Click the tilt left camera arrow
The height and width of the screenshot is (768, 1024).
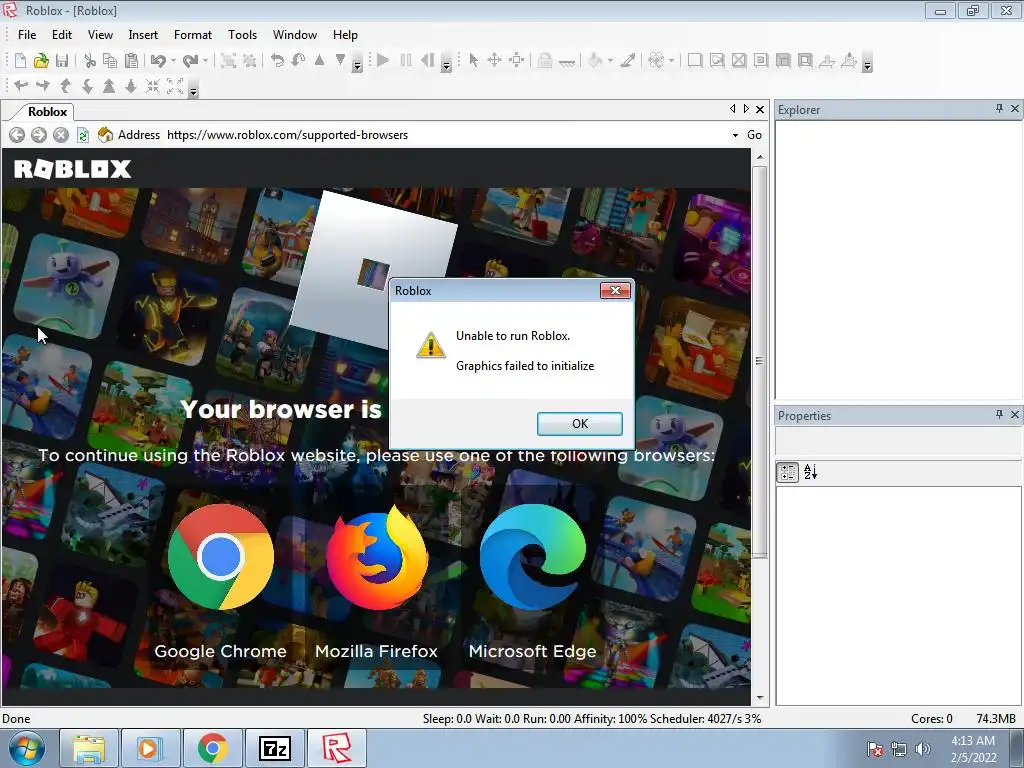coord(21,86)
